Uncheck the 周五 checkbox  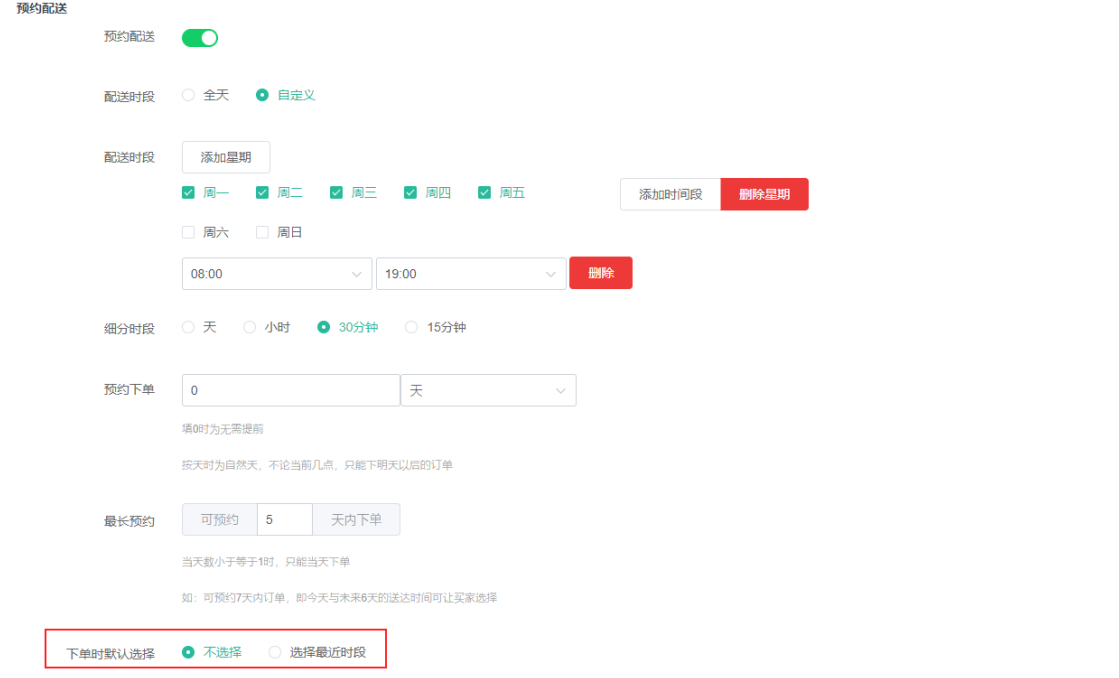click(x=484, y=193)
